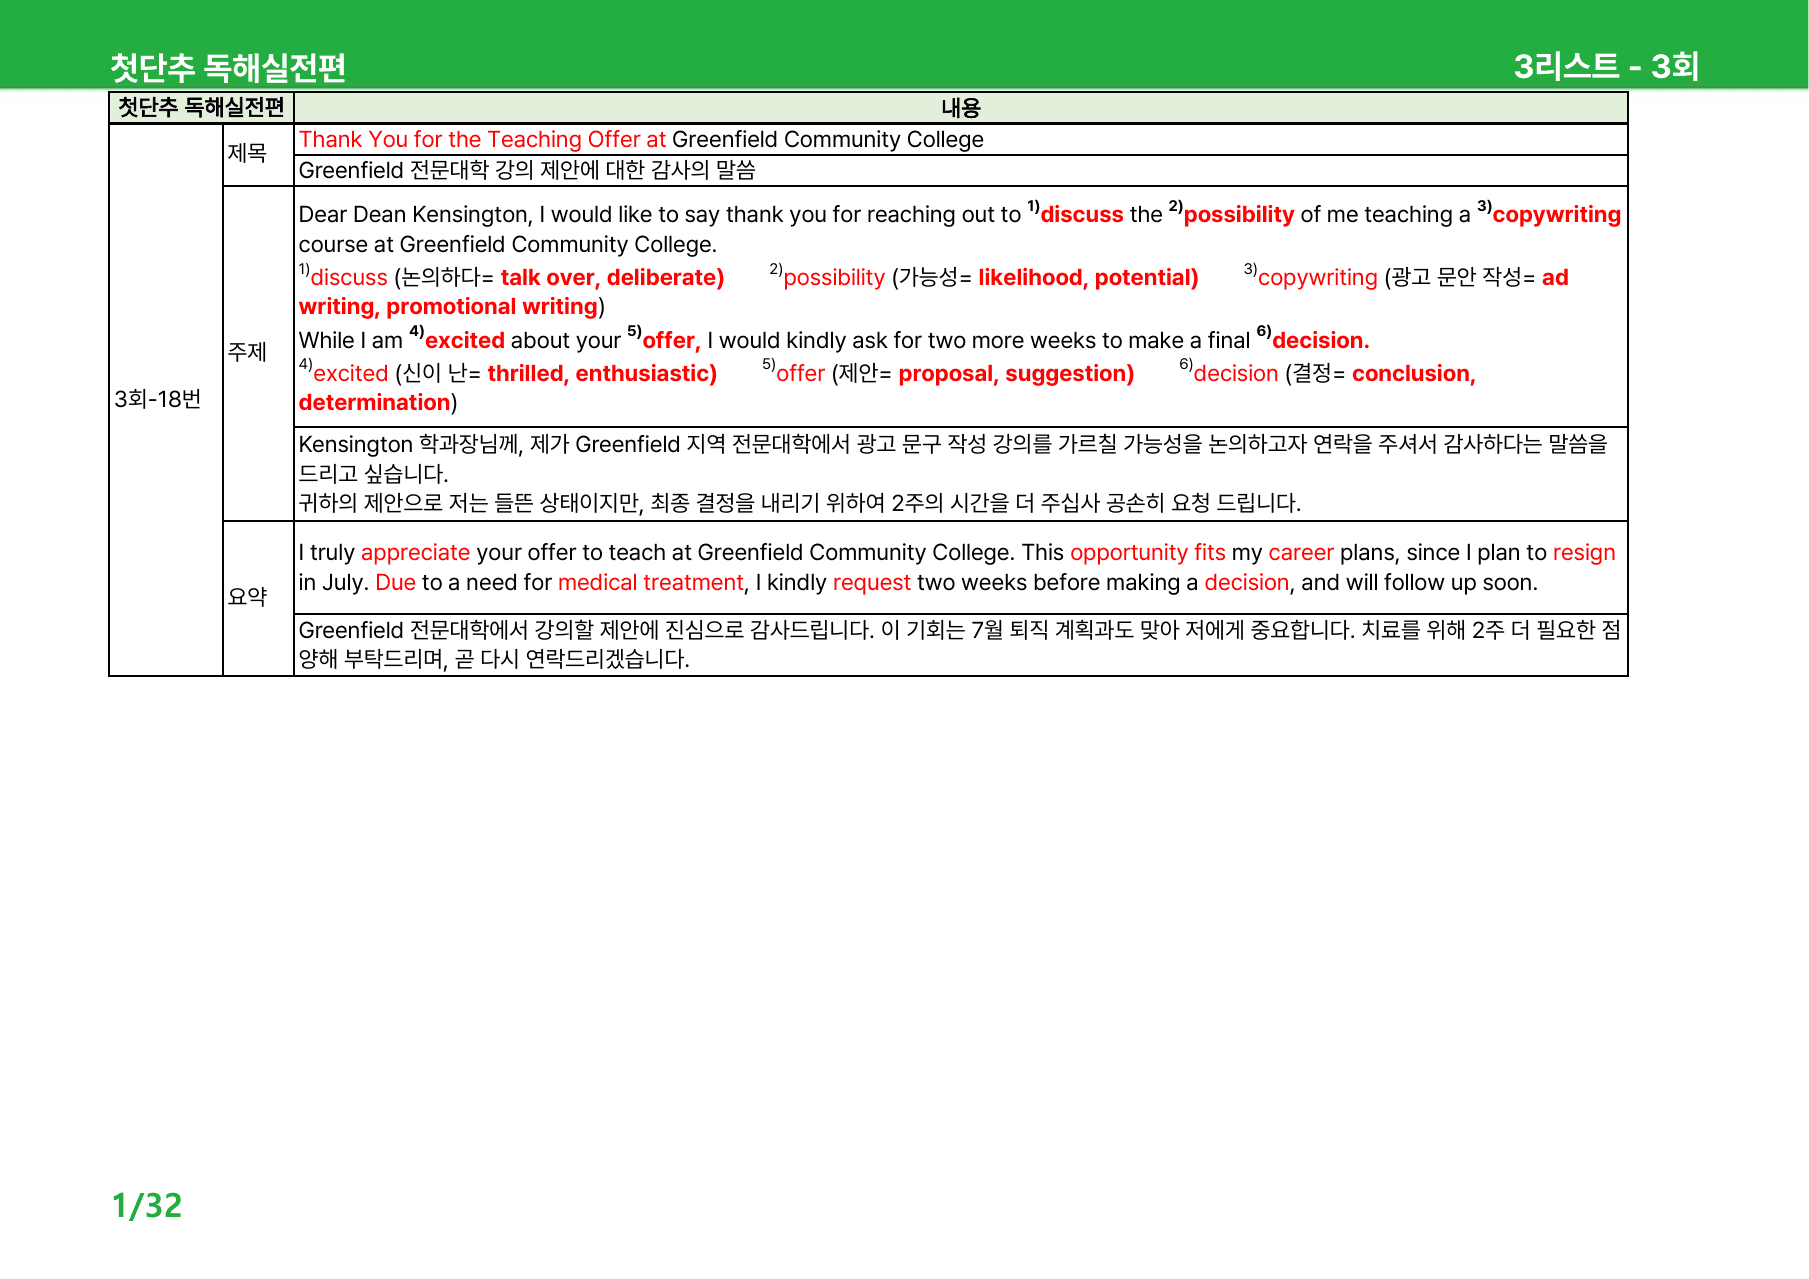The height and width of the screenshot is (1279, 1809).
Task: Click the red phrase 'medical treatment'
Action: coord(651,582)
